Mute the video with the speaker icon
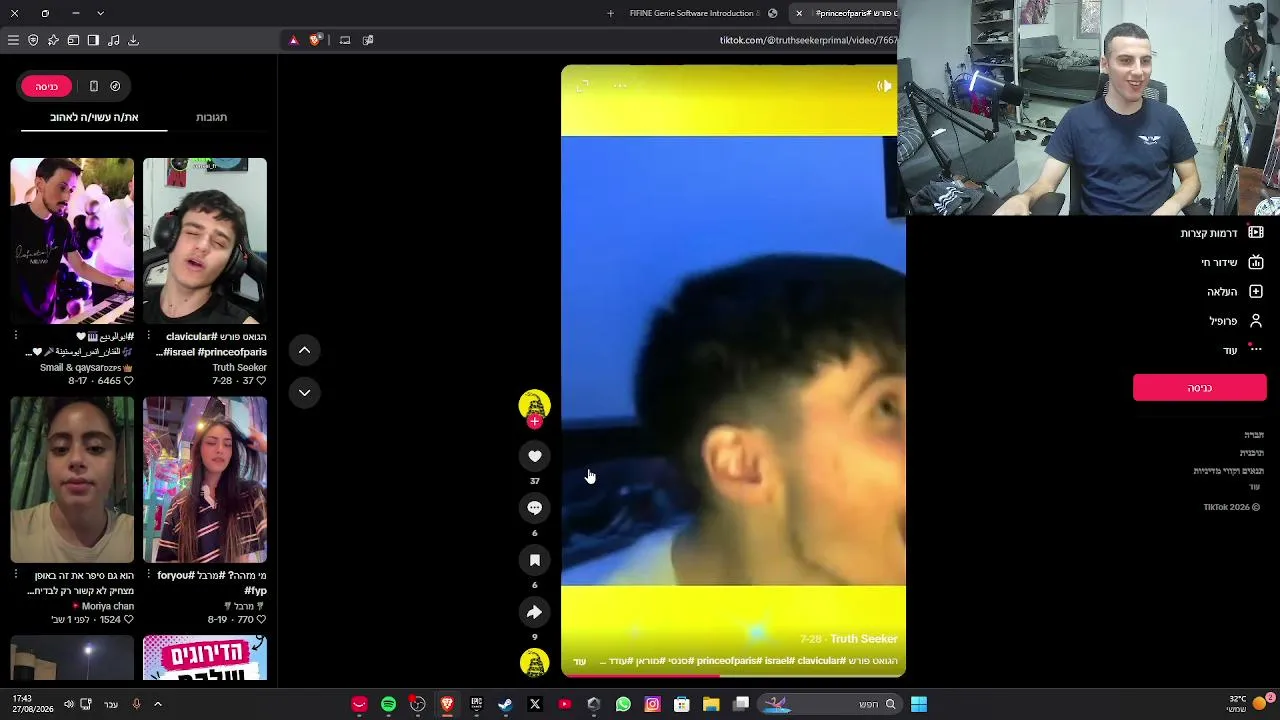Viewport: 1280px width, 720px height. [x=884, y=86]
